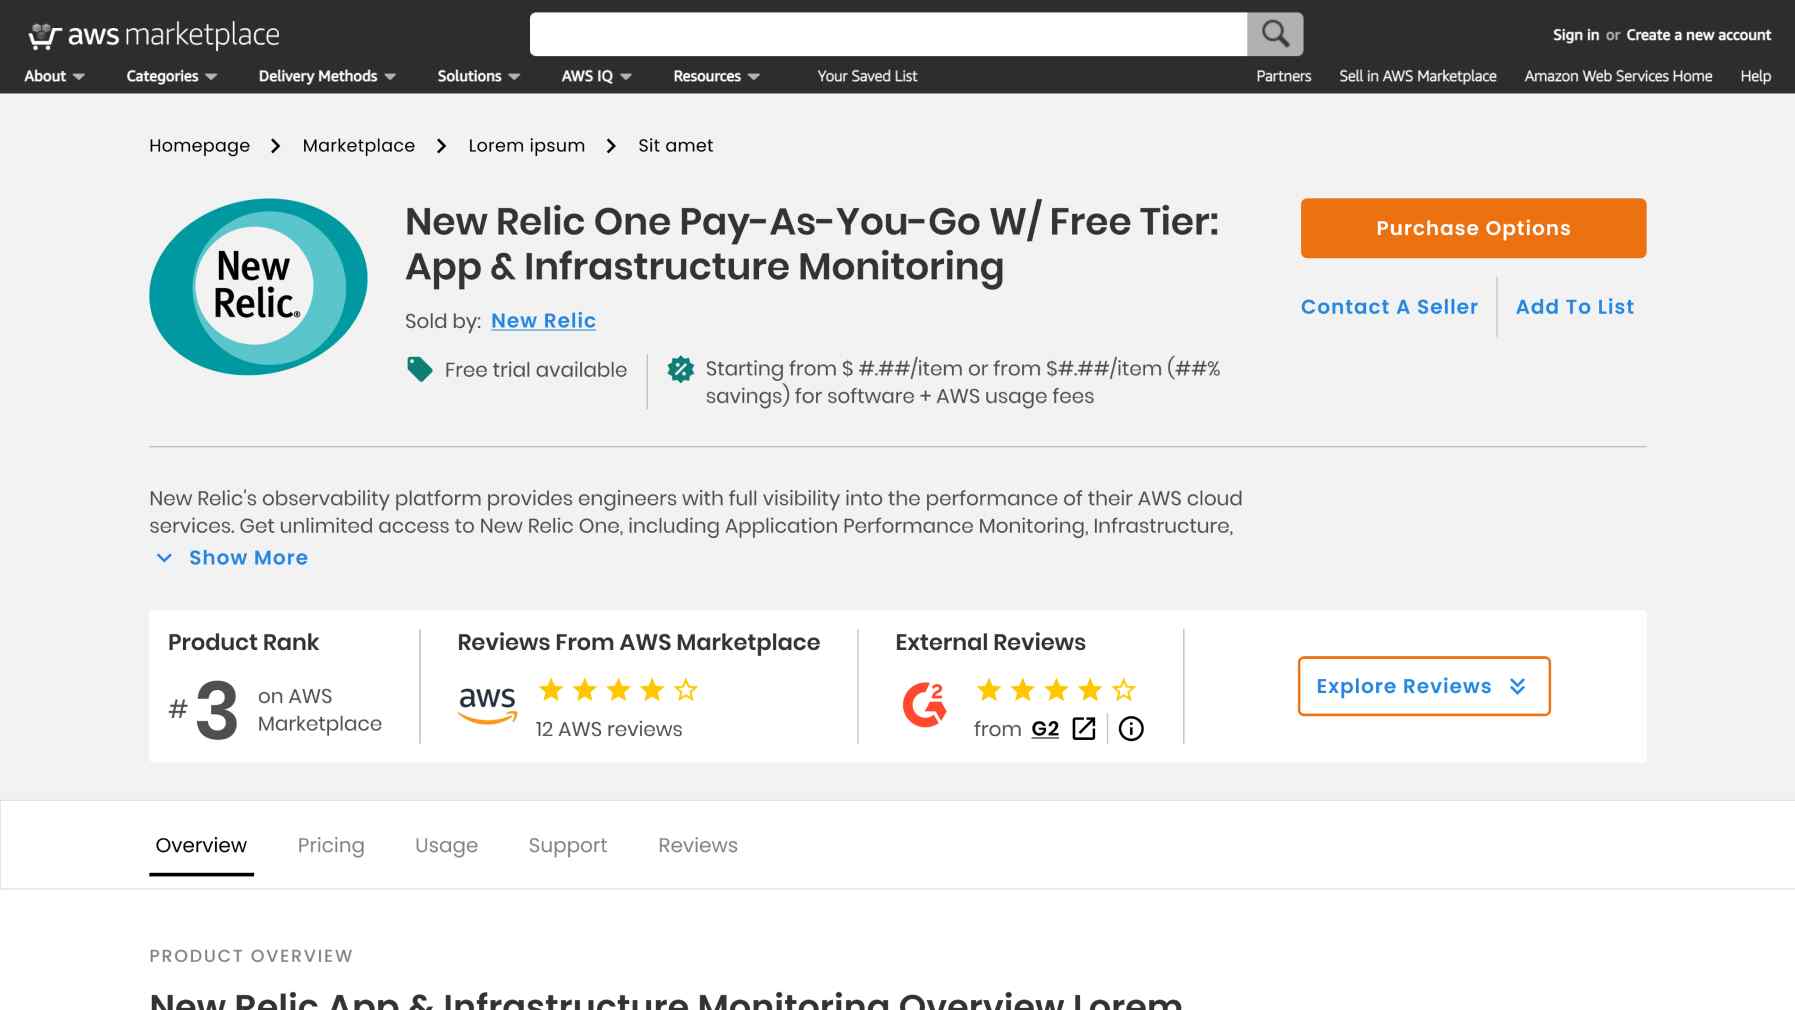Click the New Relic product logo
The image size is (1795, 1010).
click(257, 285)
